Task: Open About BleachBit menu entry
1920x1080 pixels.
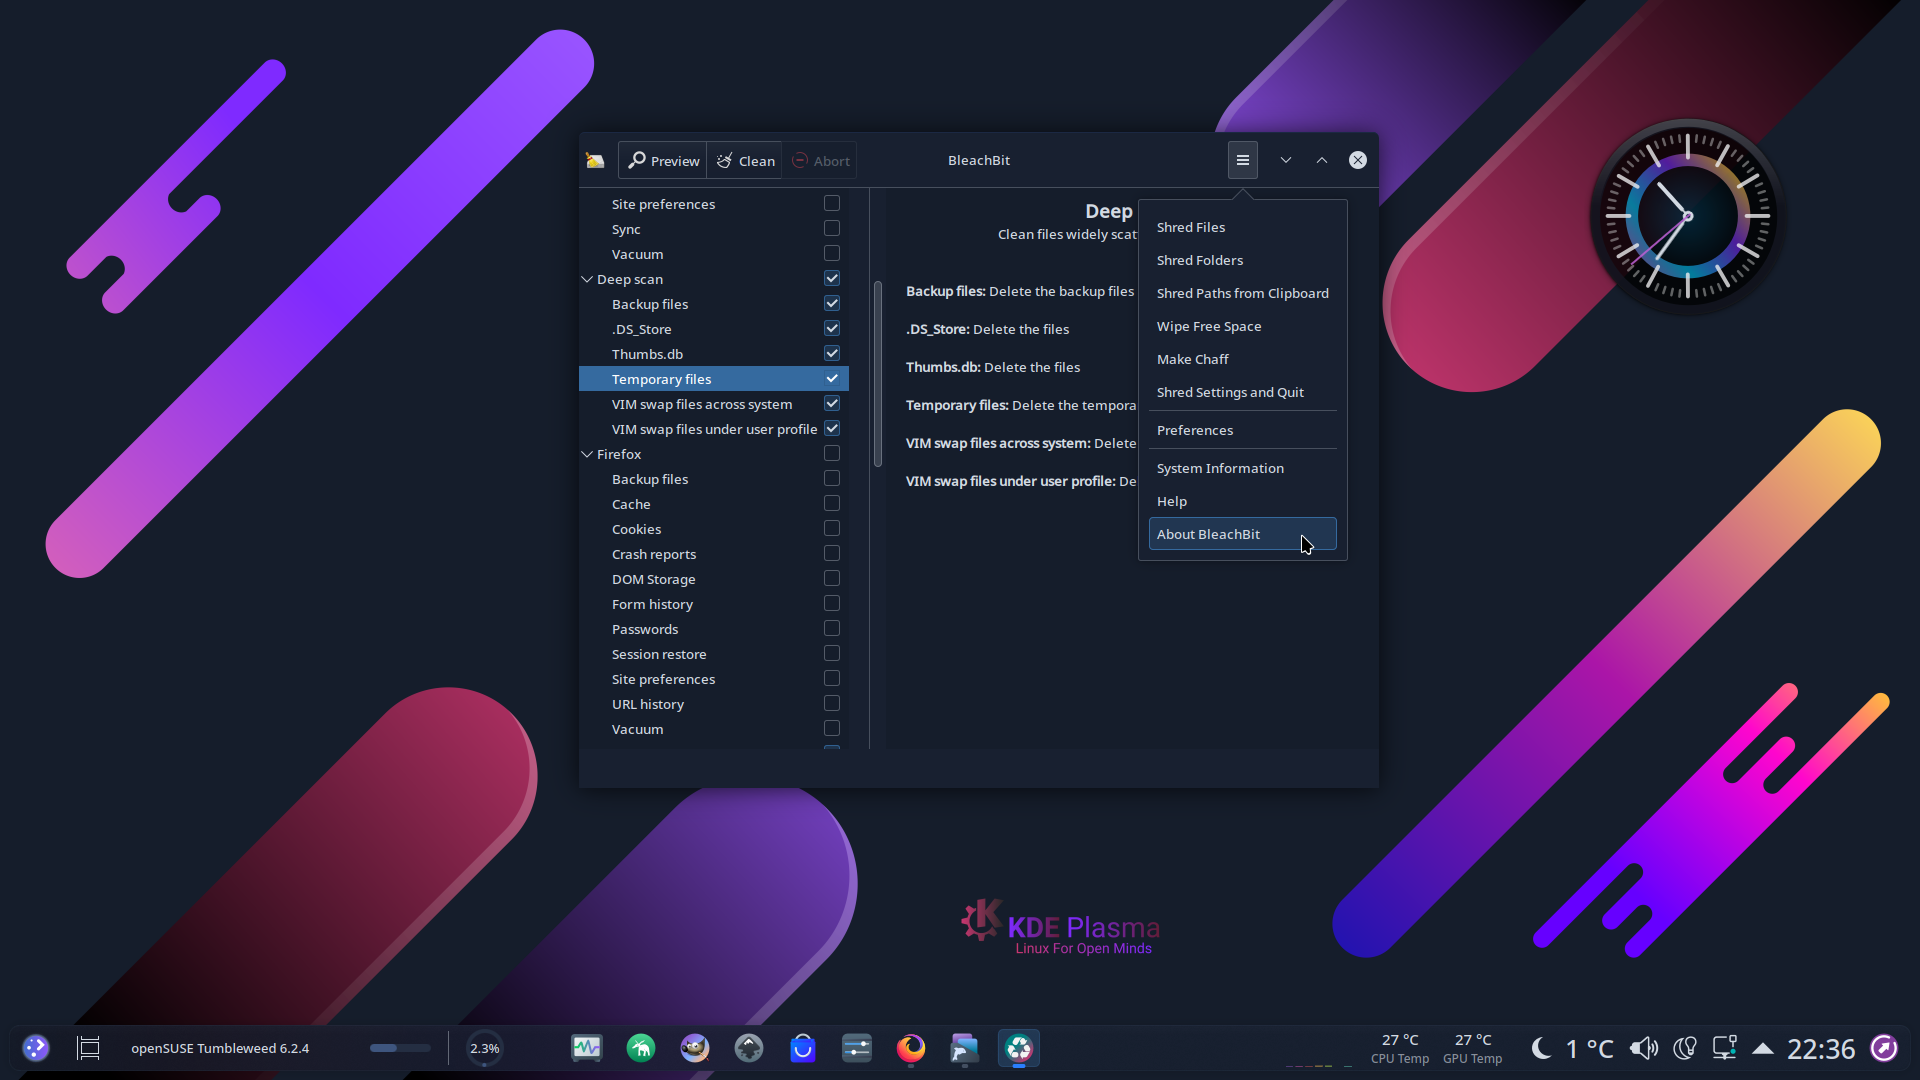Action: point(1242,534)
